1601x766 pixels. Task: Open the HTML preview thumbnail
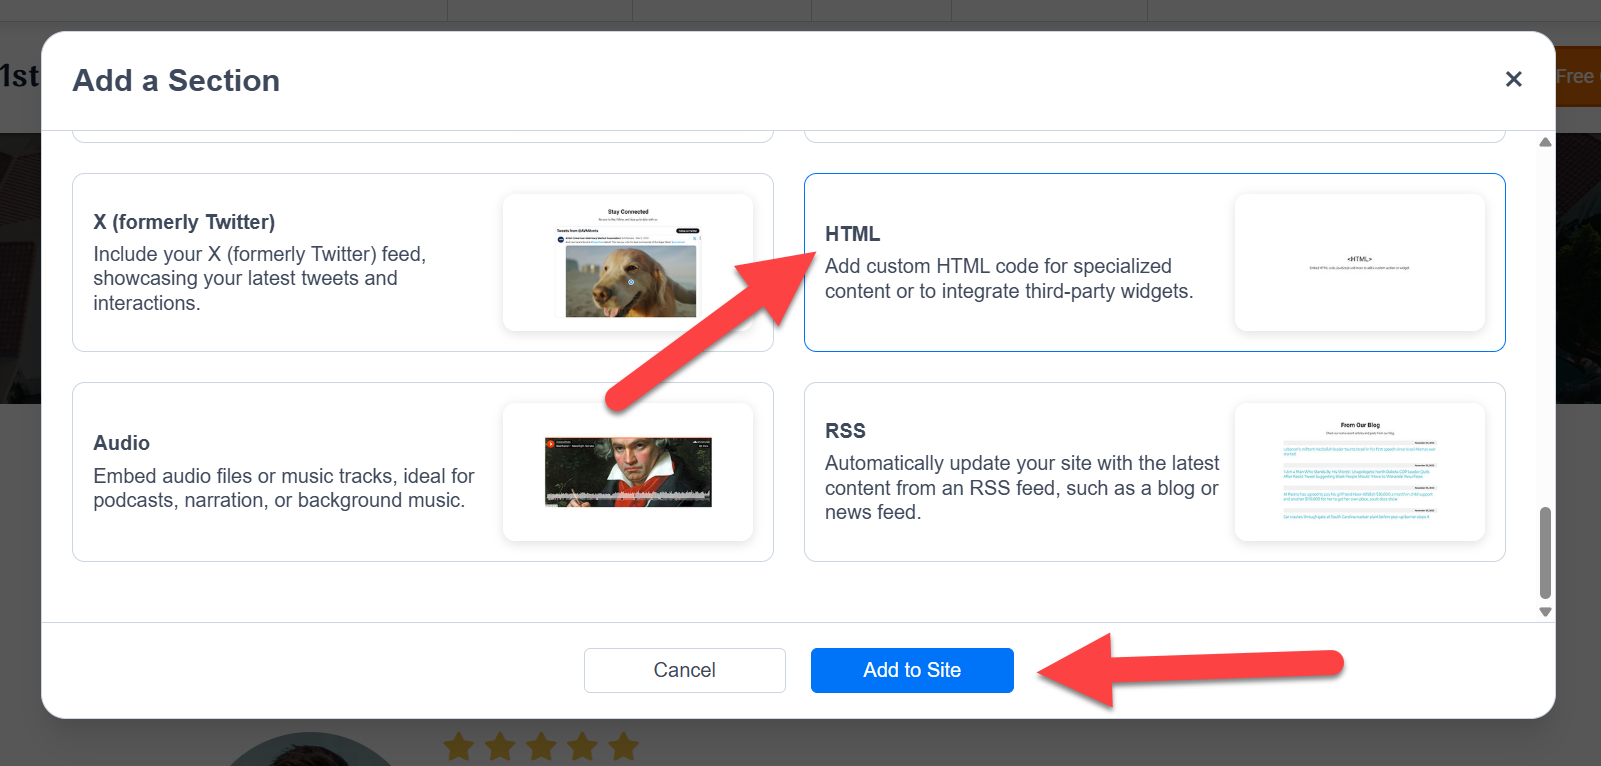(1360, 262)
